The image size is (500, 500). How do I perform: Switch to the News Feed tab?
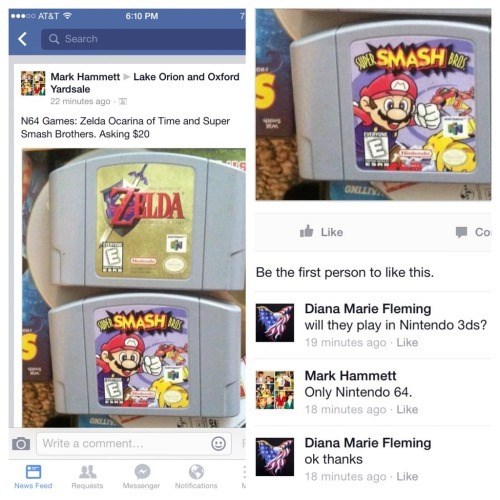click(x=33, y=477)
